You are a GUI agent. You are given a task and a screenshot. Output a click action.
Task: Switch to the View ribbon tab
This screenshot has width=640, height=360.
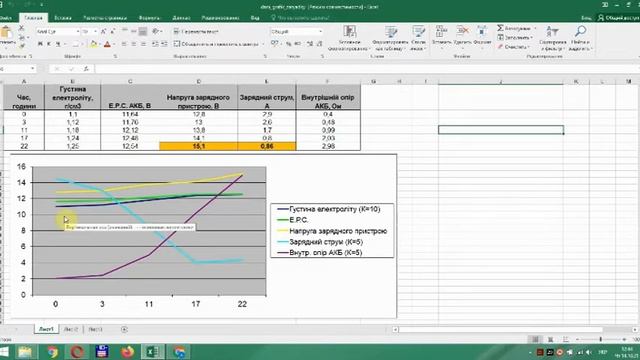255,18
